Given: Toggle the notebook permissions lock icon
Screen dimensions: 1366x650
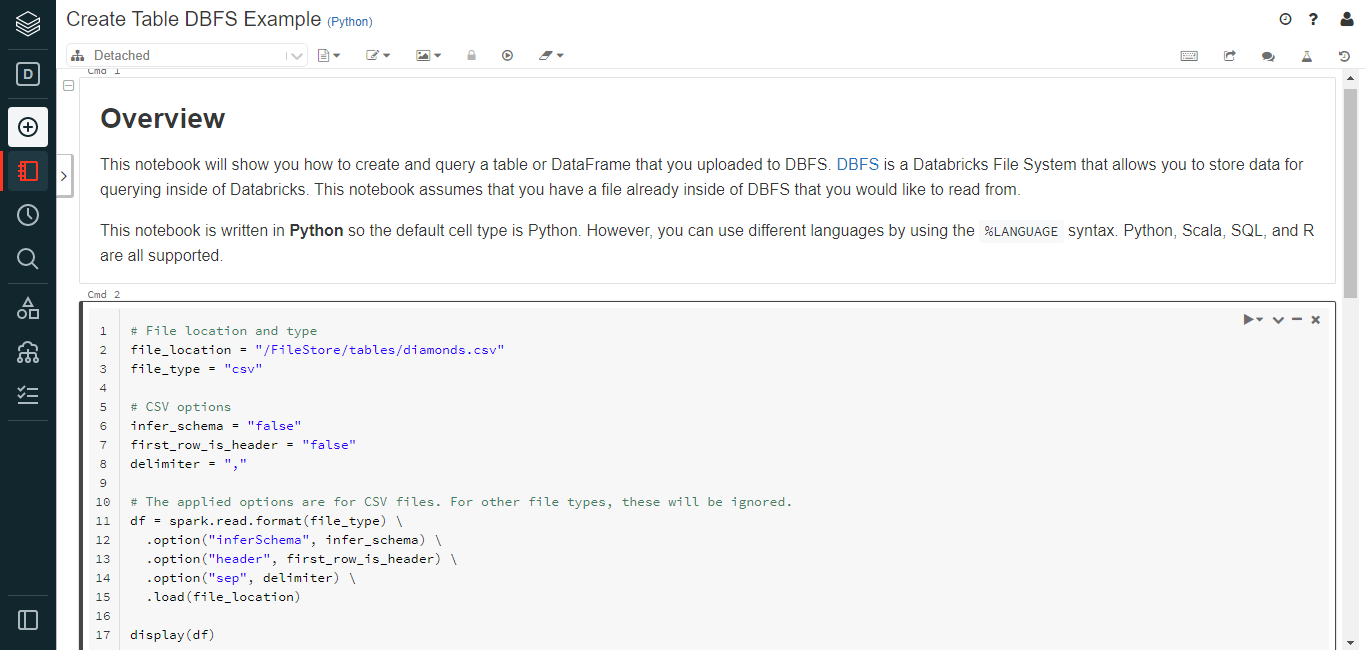Looking at the screenshot, I should [471, 56].
